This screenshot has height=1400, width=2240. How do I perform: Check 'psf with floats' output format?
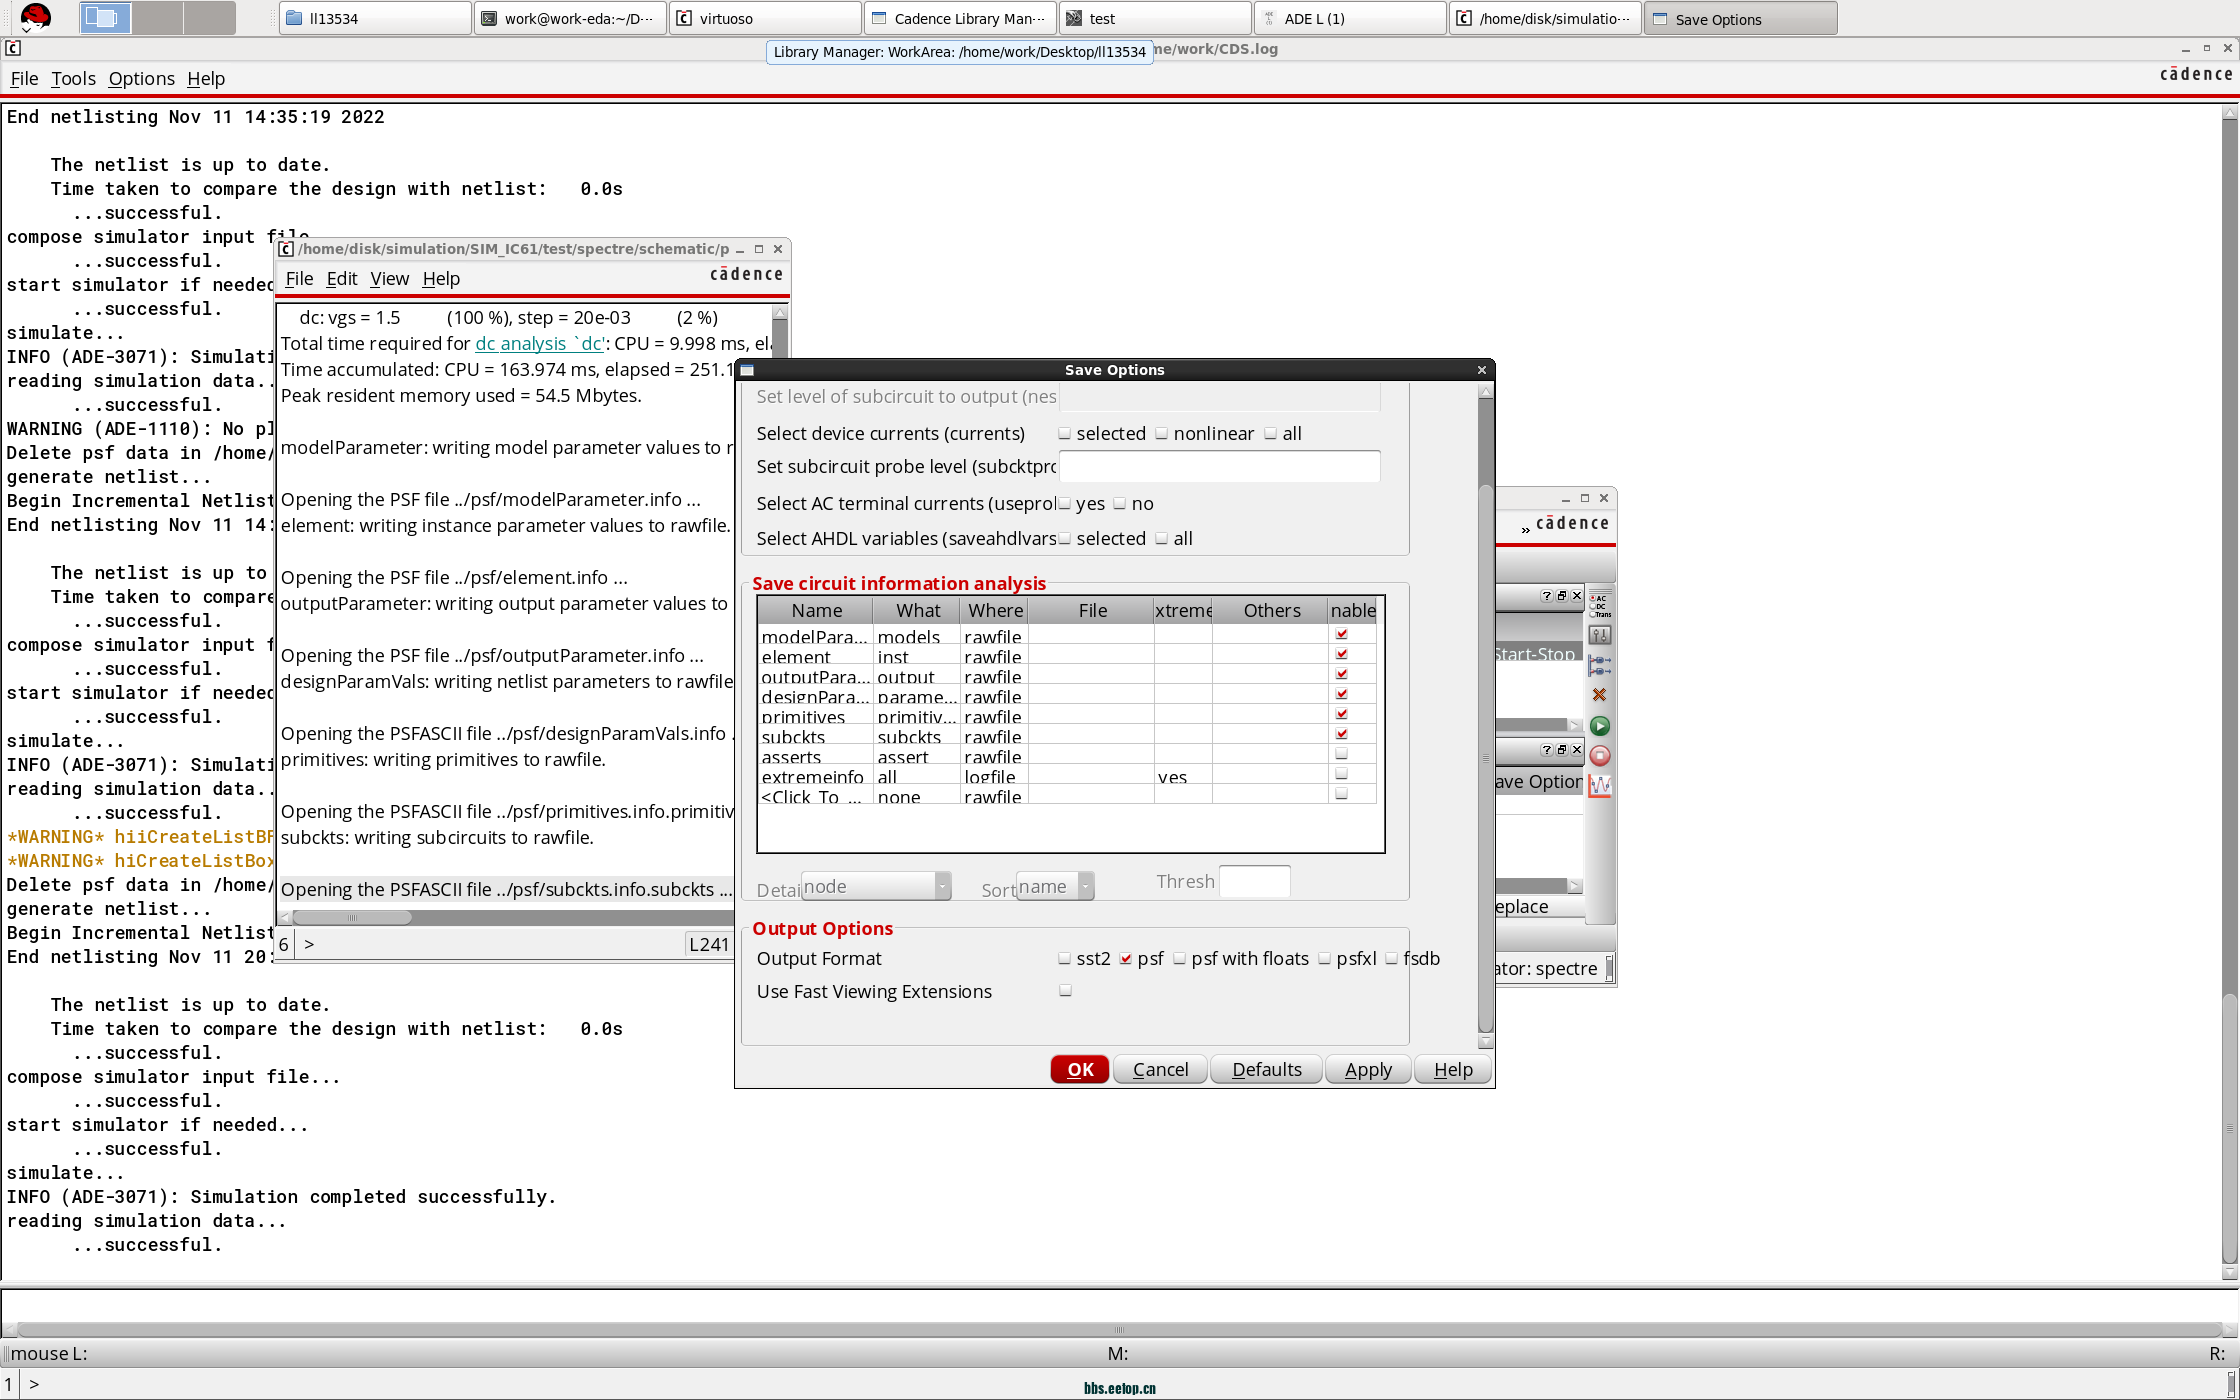tap(1180, 959)
